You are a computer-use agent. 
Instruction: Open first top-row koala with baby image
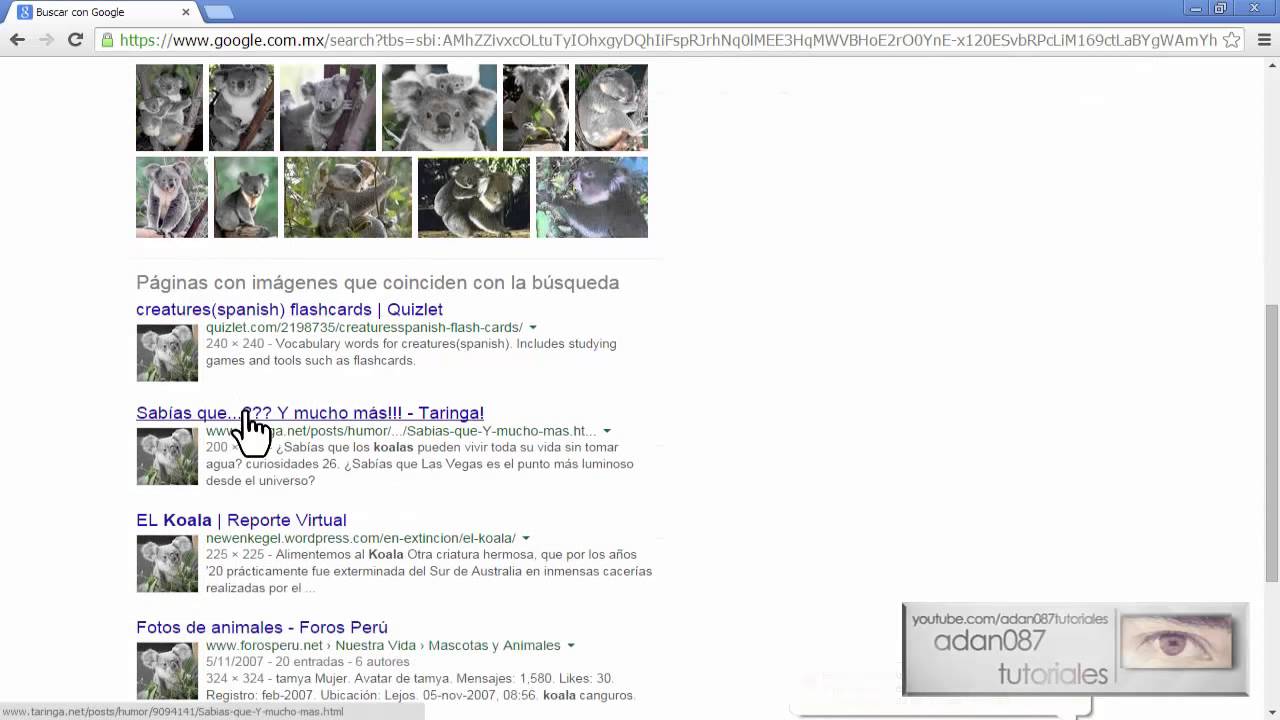[169, 108]
